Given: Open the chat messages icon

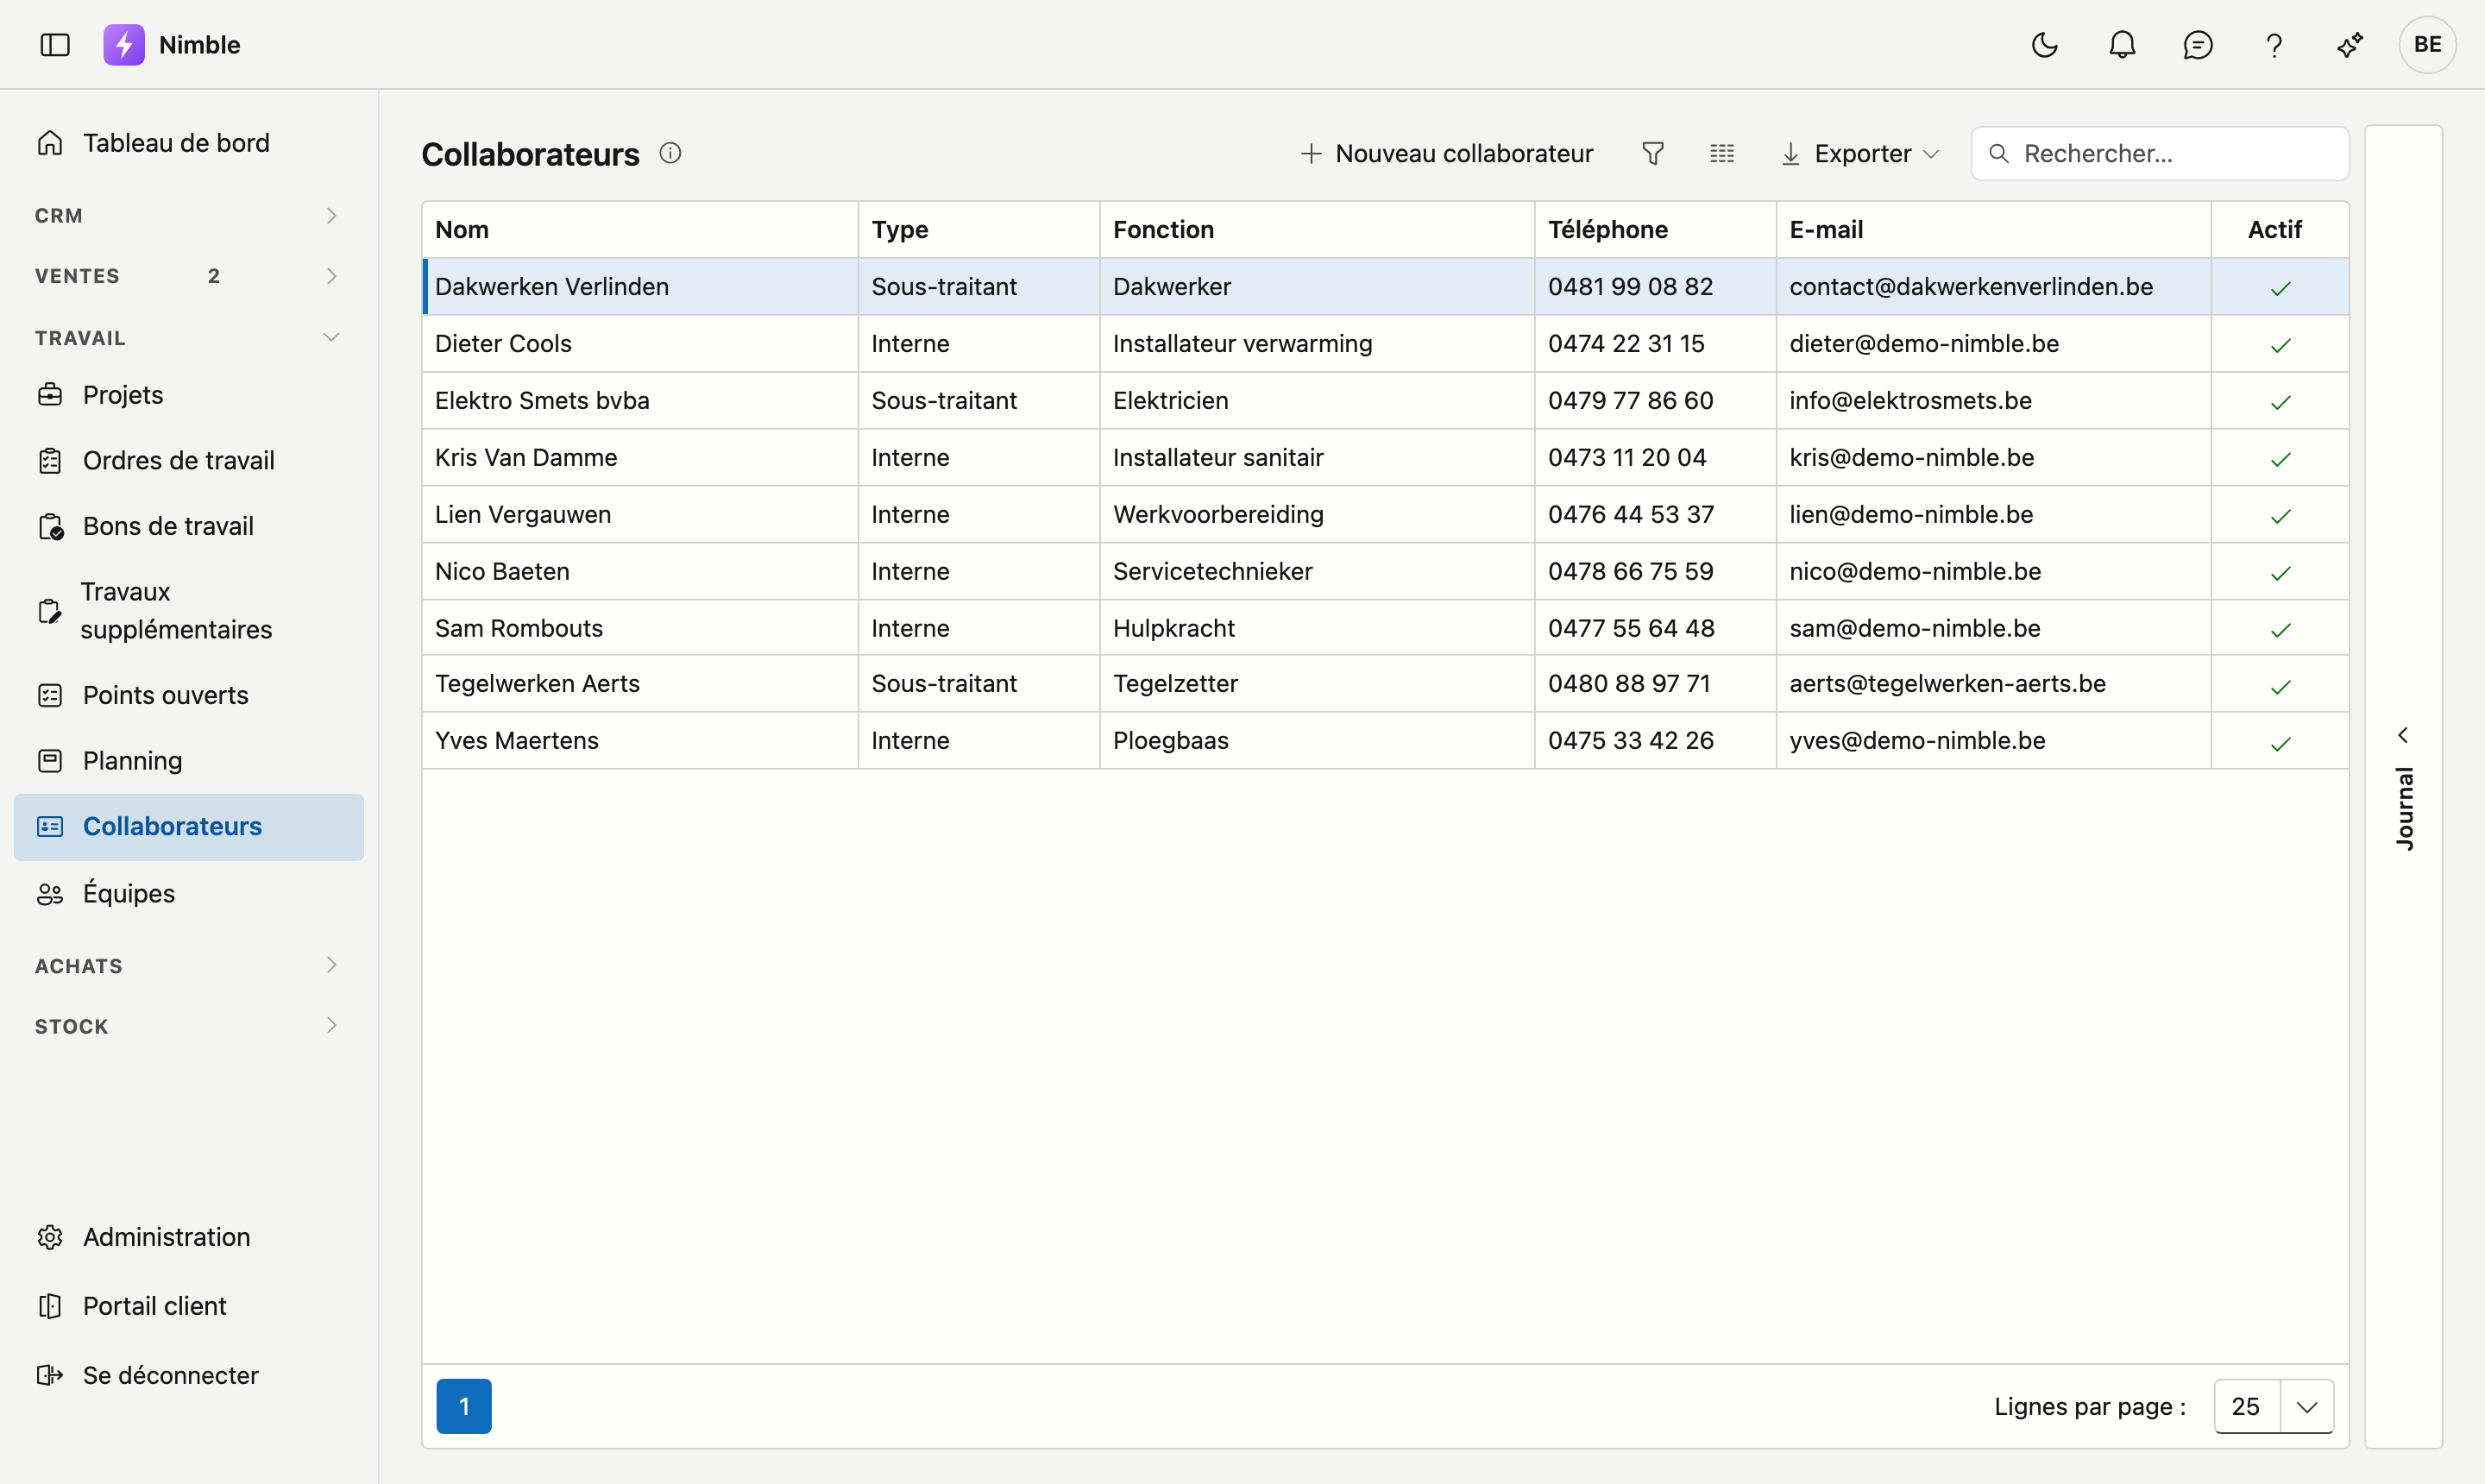Looking at the screenshot, I should [2198, 45].
